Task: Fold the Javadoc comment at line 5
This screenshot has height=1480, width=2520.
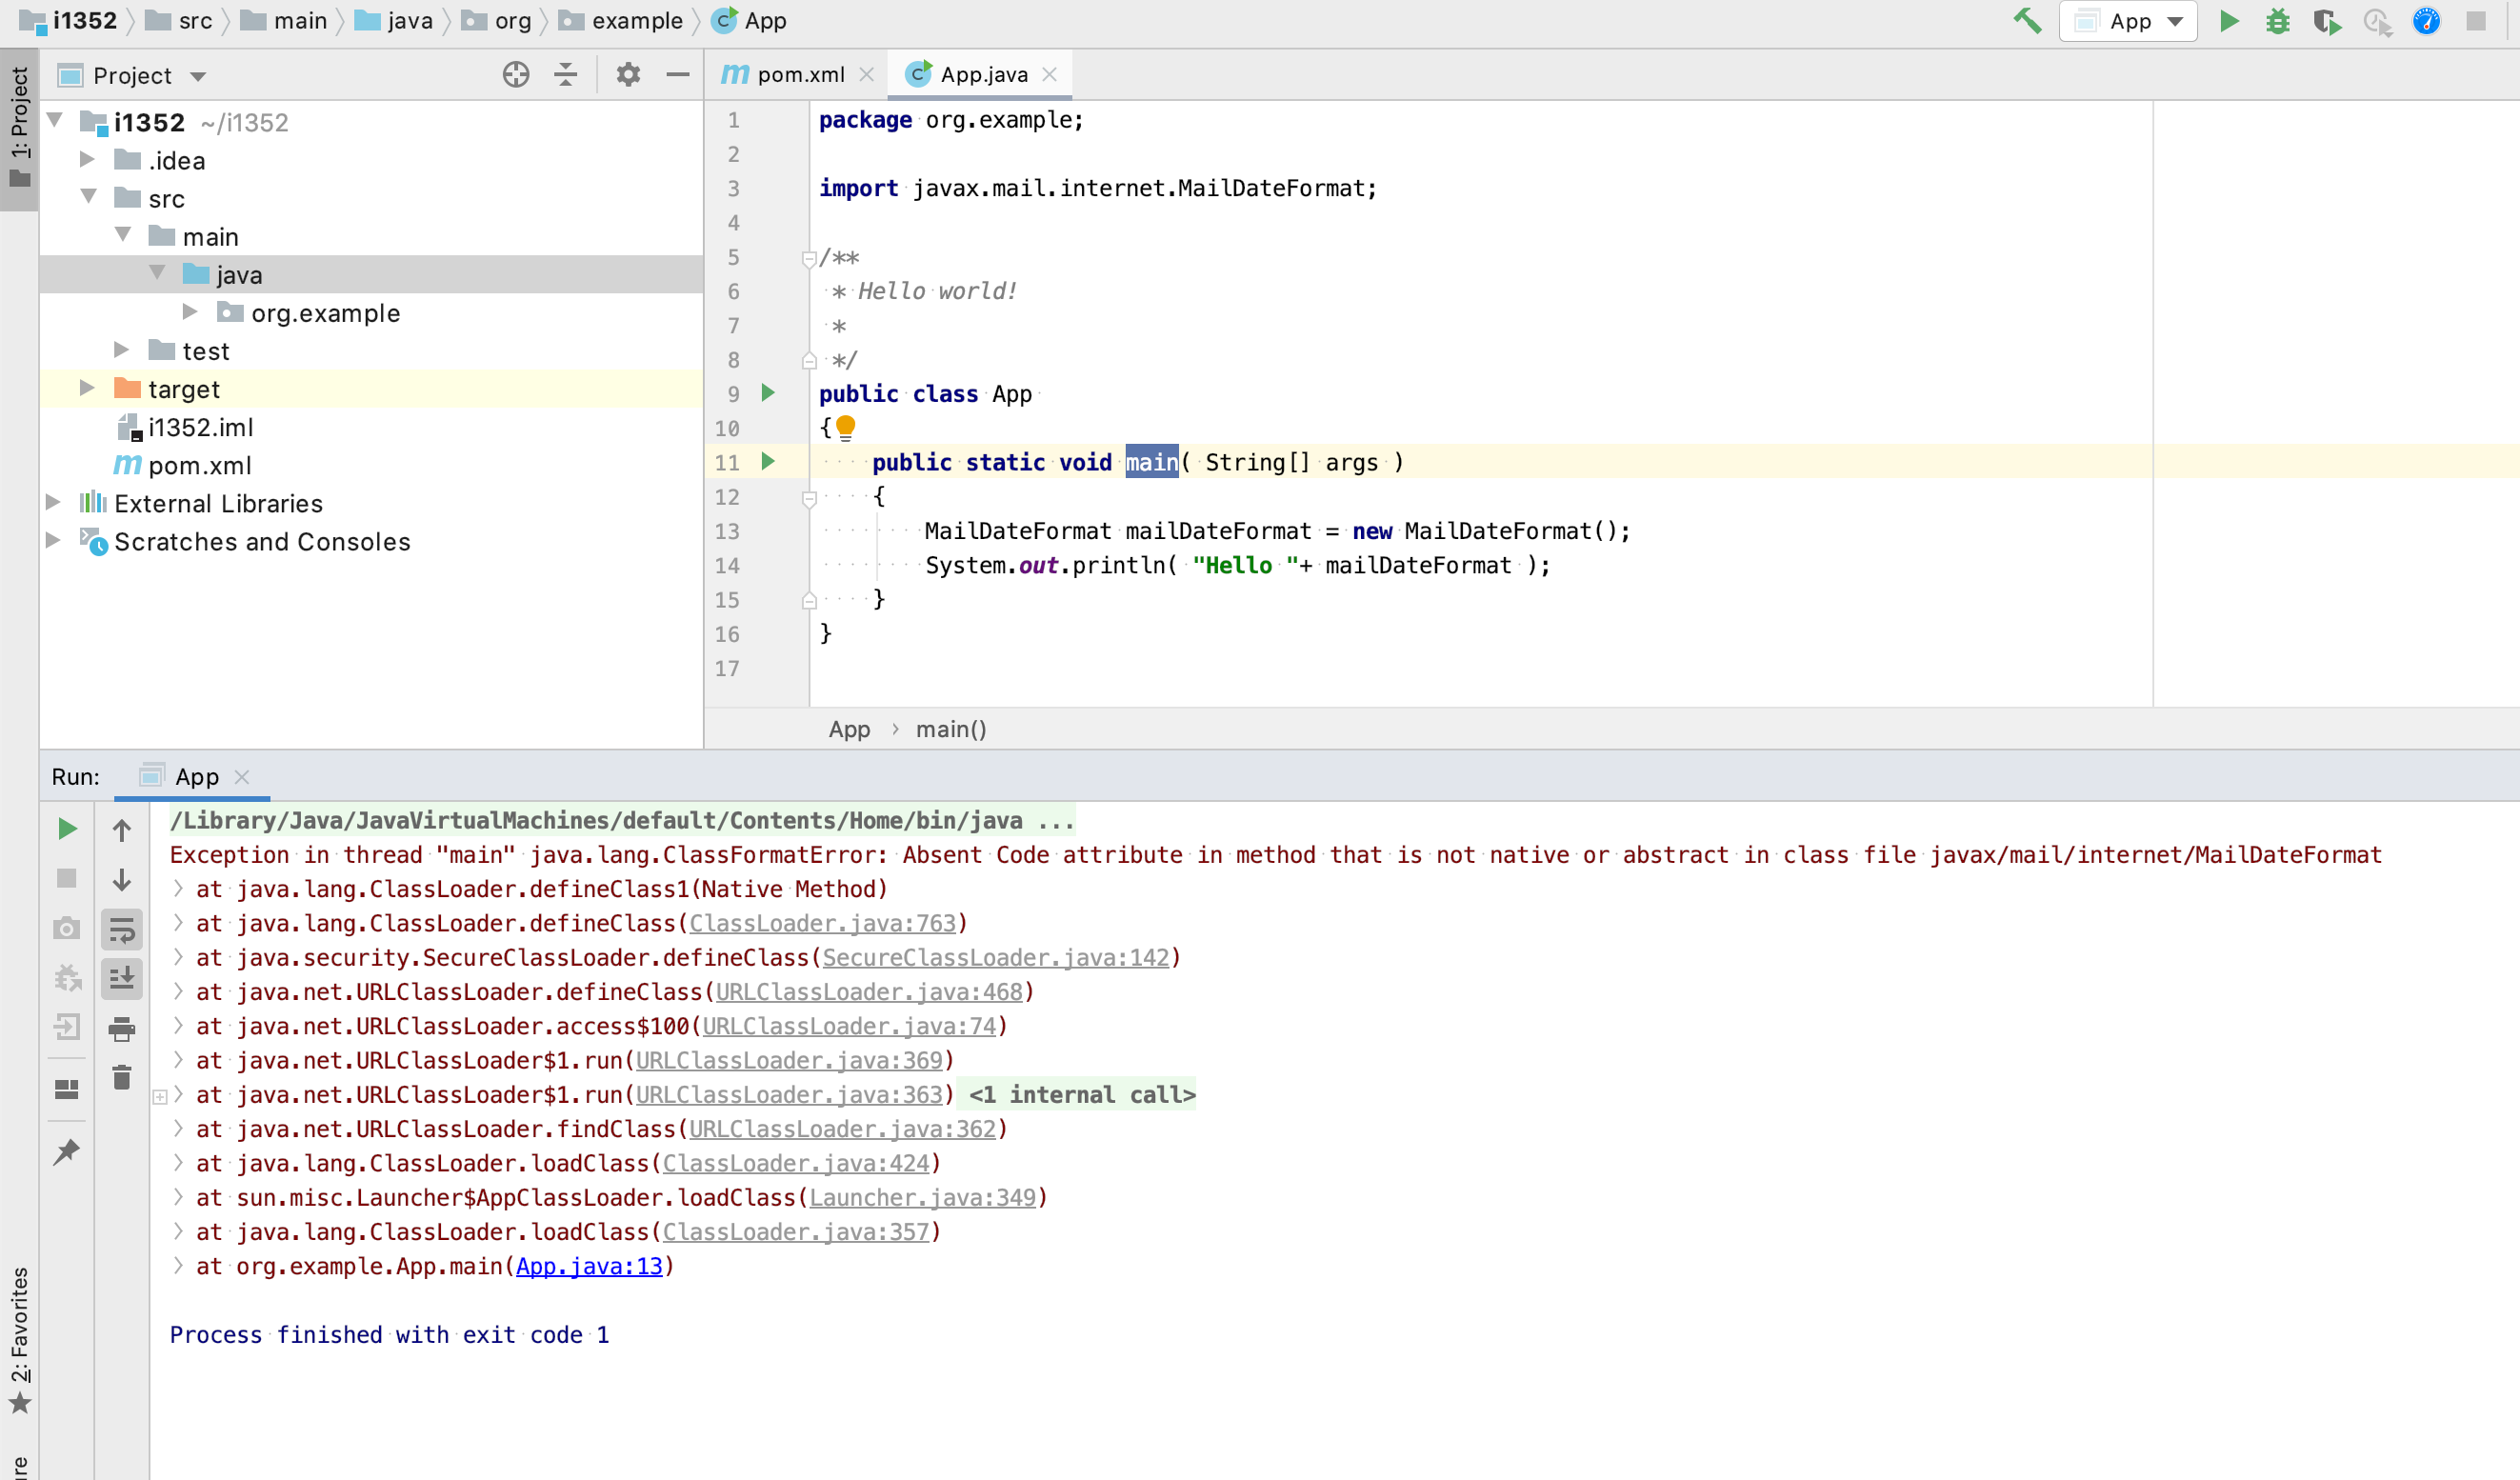Action: 809,259
